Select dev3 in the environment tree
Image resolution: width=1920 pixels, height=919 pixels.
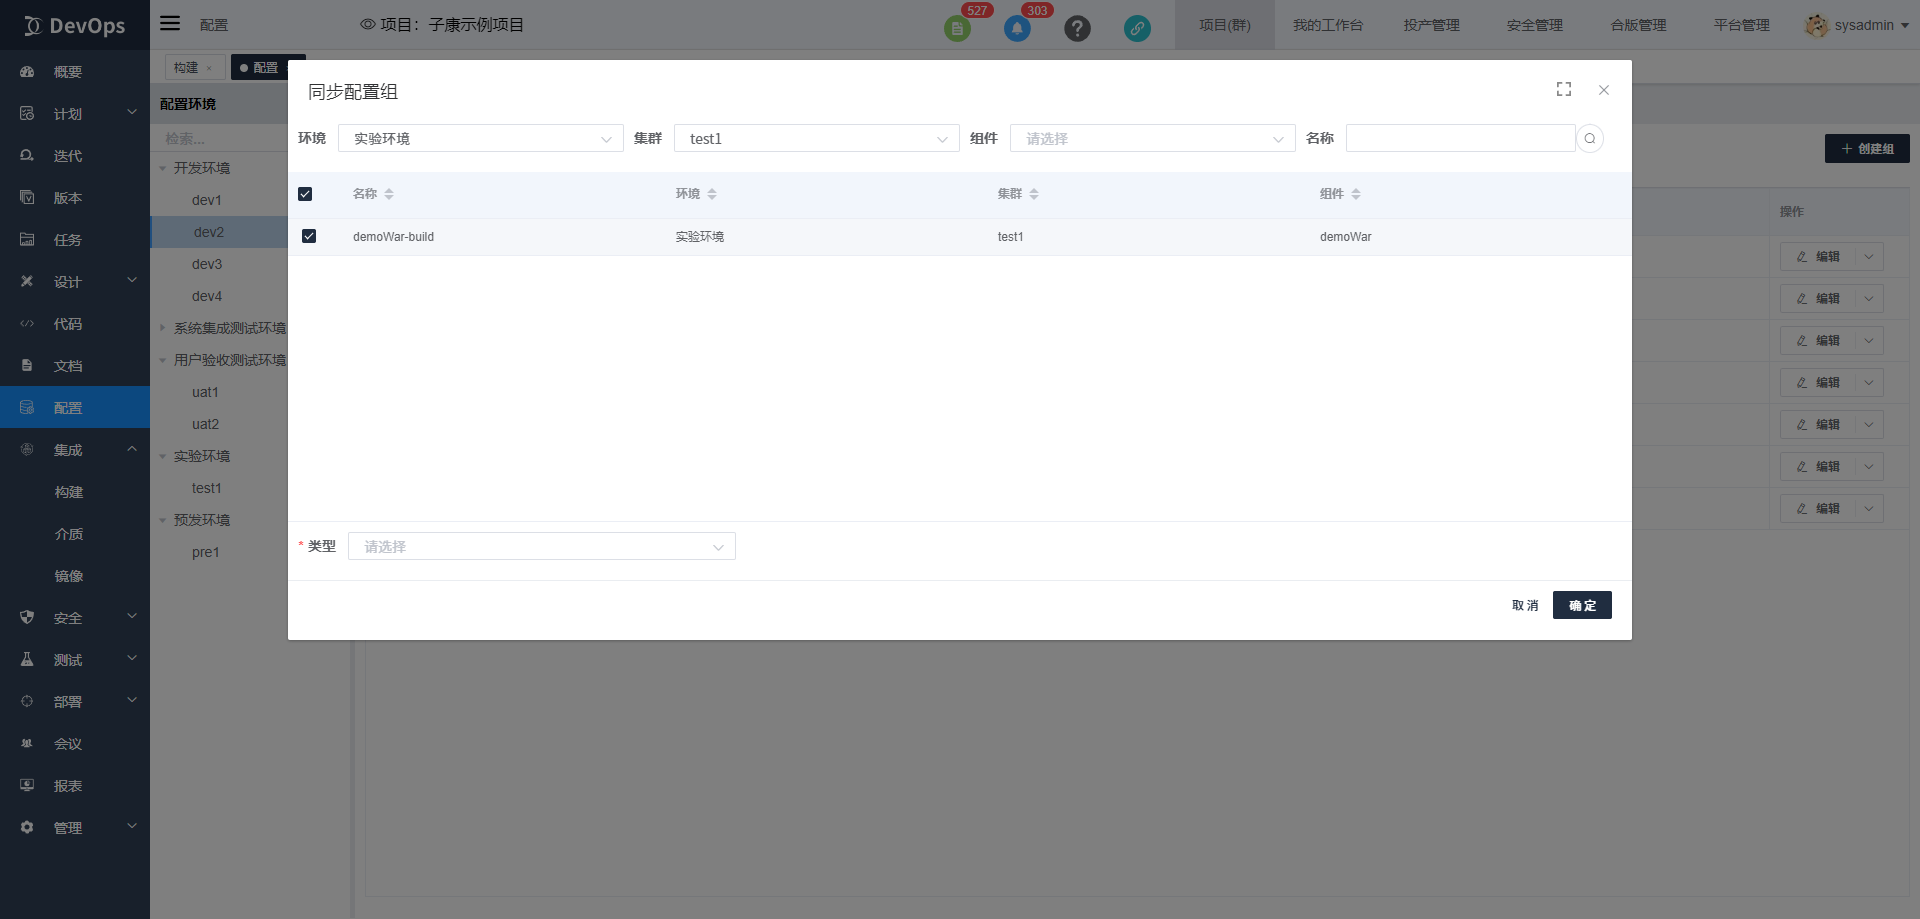[207, 264]
